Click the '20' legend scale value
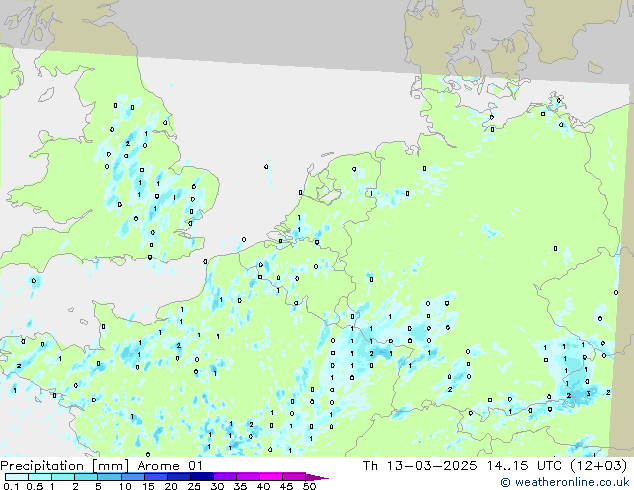 pos(171,486)
